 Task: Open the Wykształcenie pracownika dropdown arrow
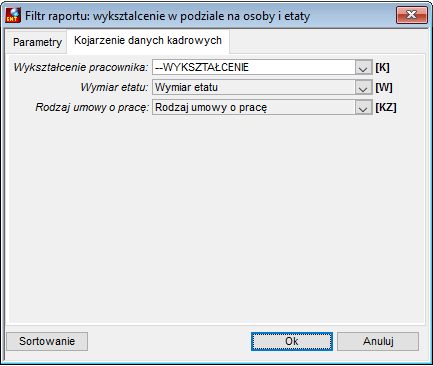pyautogui.click(x=363, y=68)
